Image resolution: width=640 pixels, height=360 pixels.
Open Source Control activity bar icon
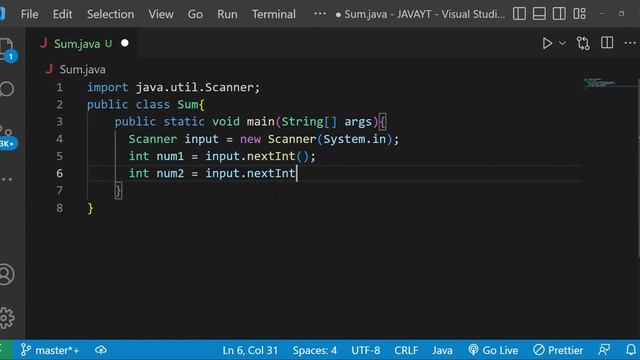[x=7, y=137]
